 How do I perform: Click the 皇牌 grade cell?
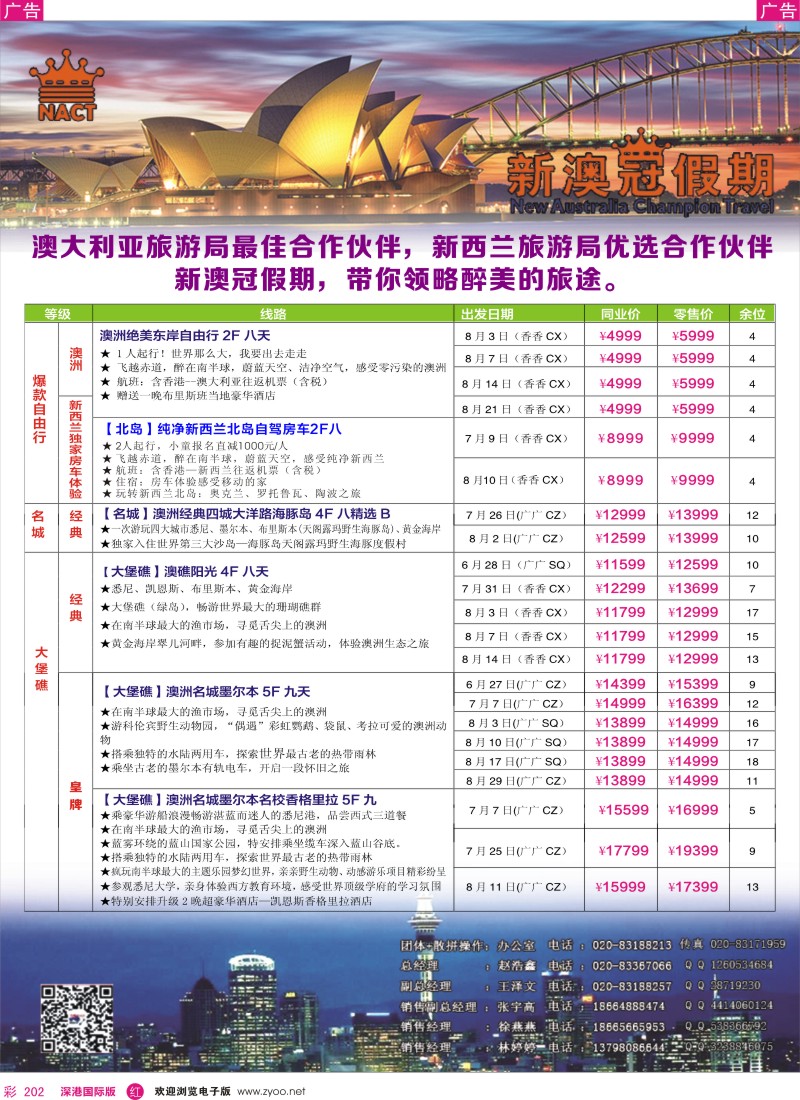[x=76, y=796]
